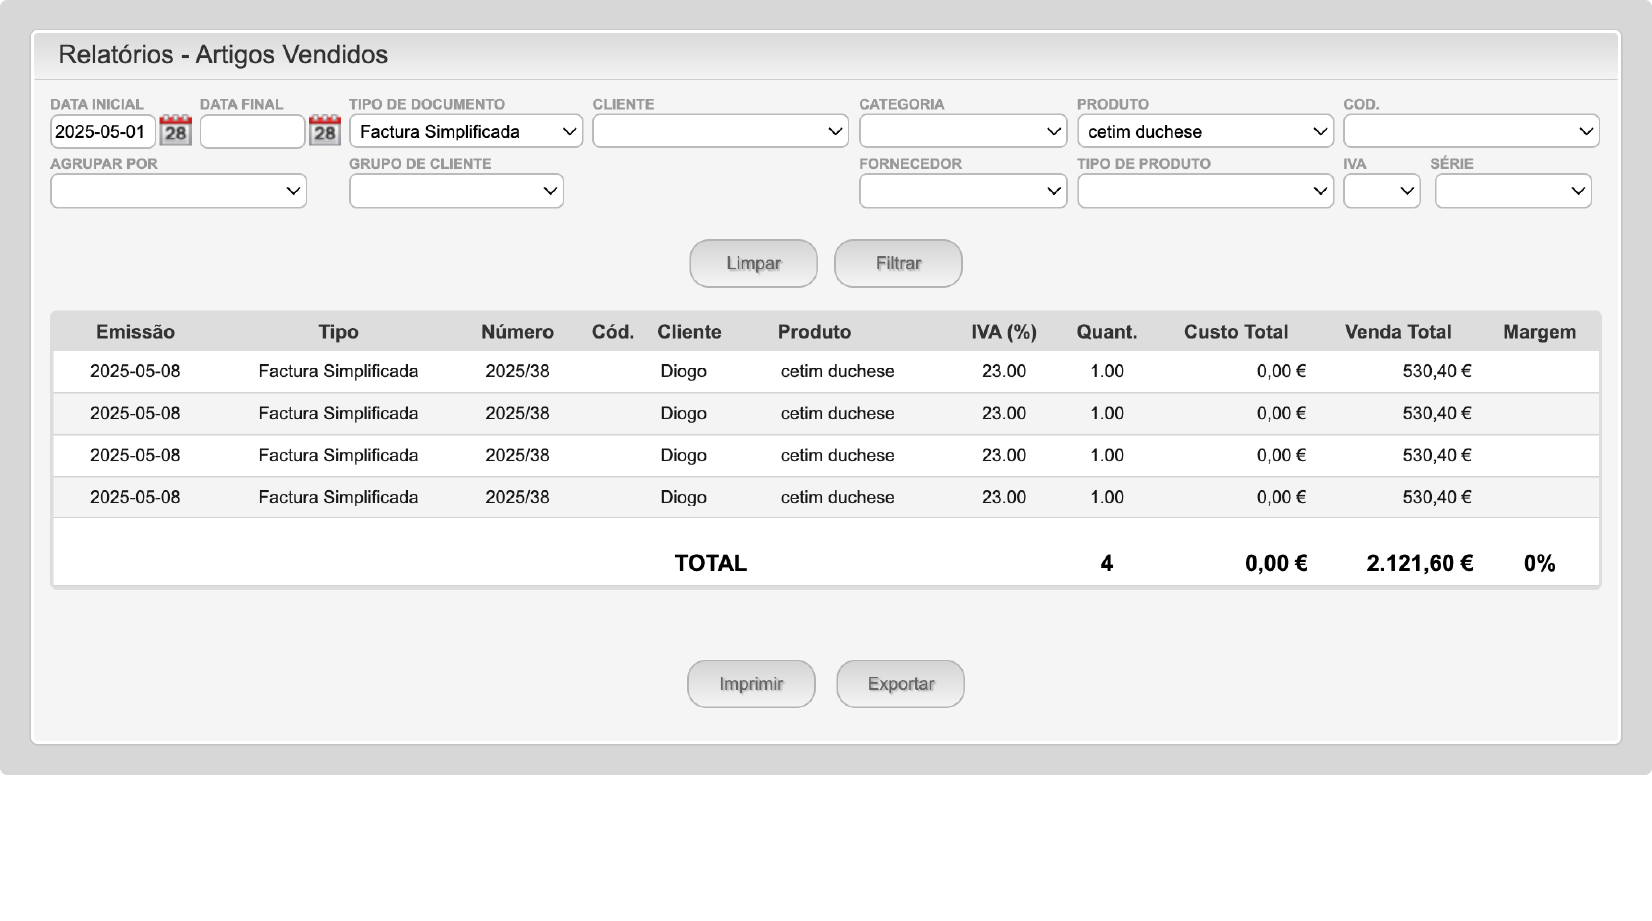This screenshot has width=1652, height=921.
Task: Click the Filtrar button
Action: click(898, 264)
